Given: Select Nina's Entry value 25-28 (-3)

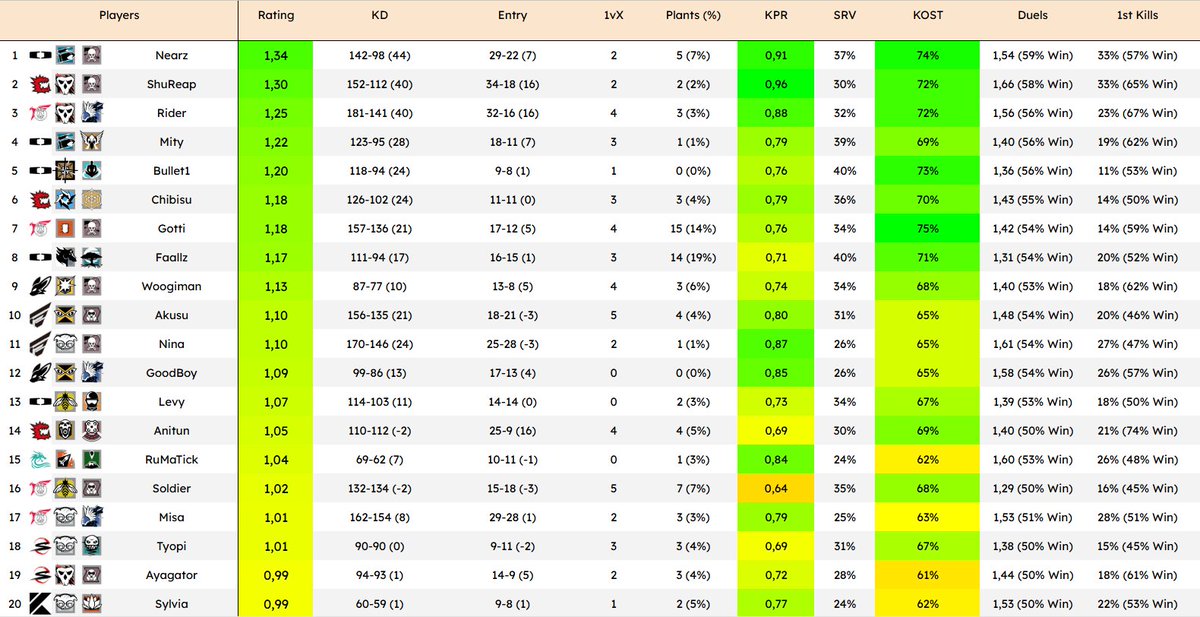Looking at the screenshot, I should [x=512, y=344].
